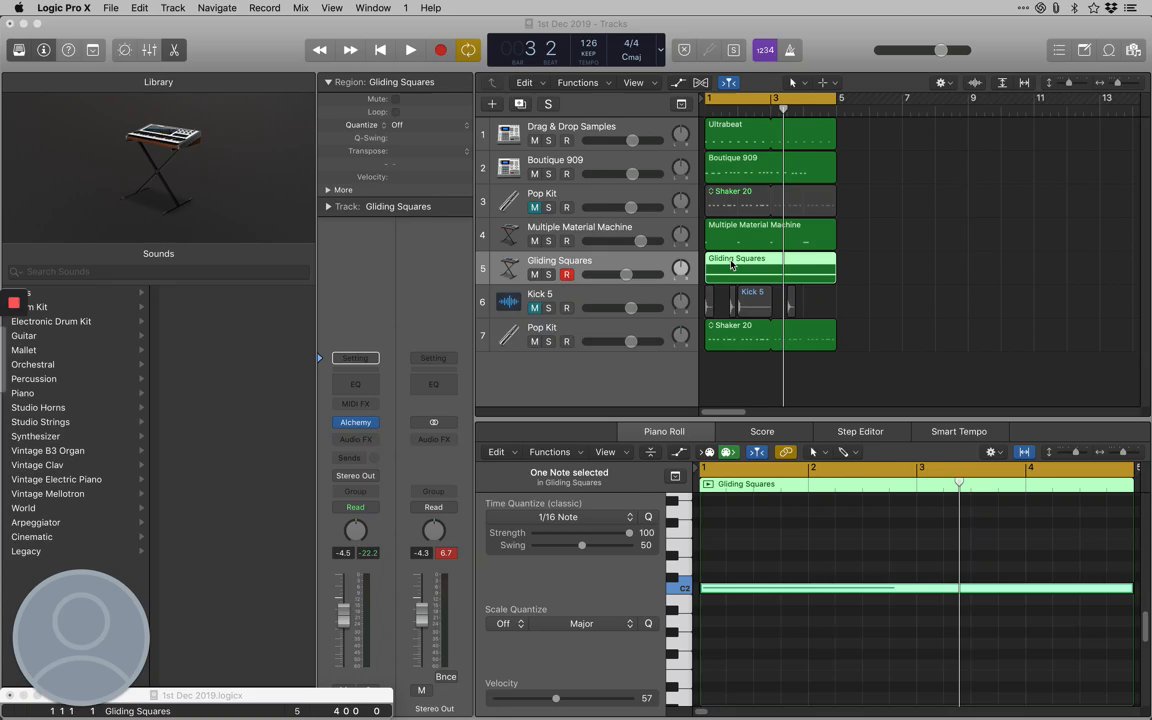Open the List Editors button
Screen dimensions: 1152x720
1059,50
